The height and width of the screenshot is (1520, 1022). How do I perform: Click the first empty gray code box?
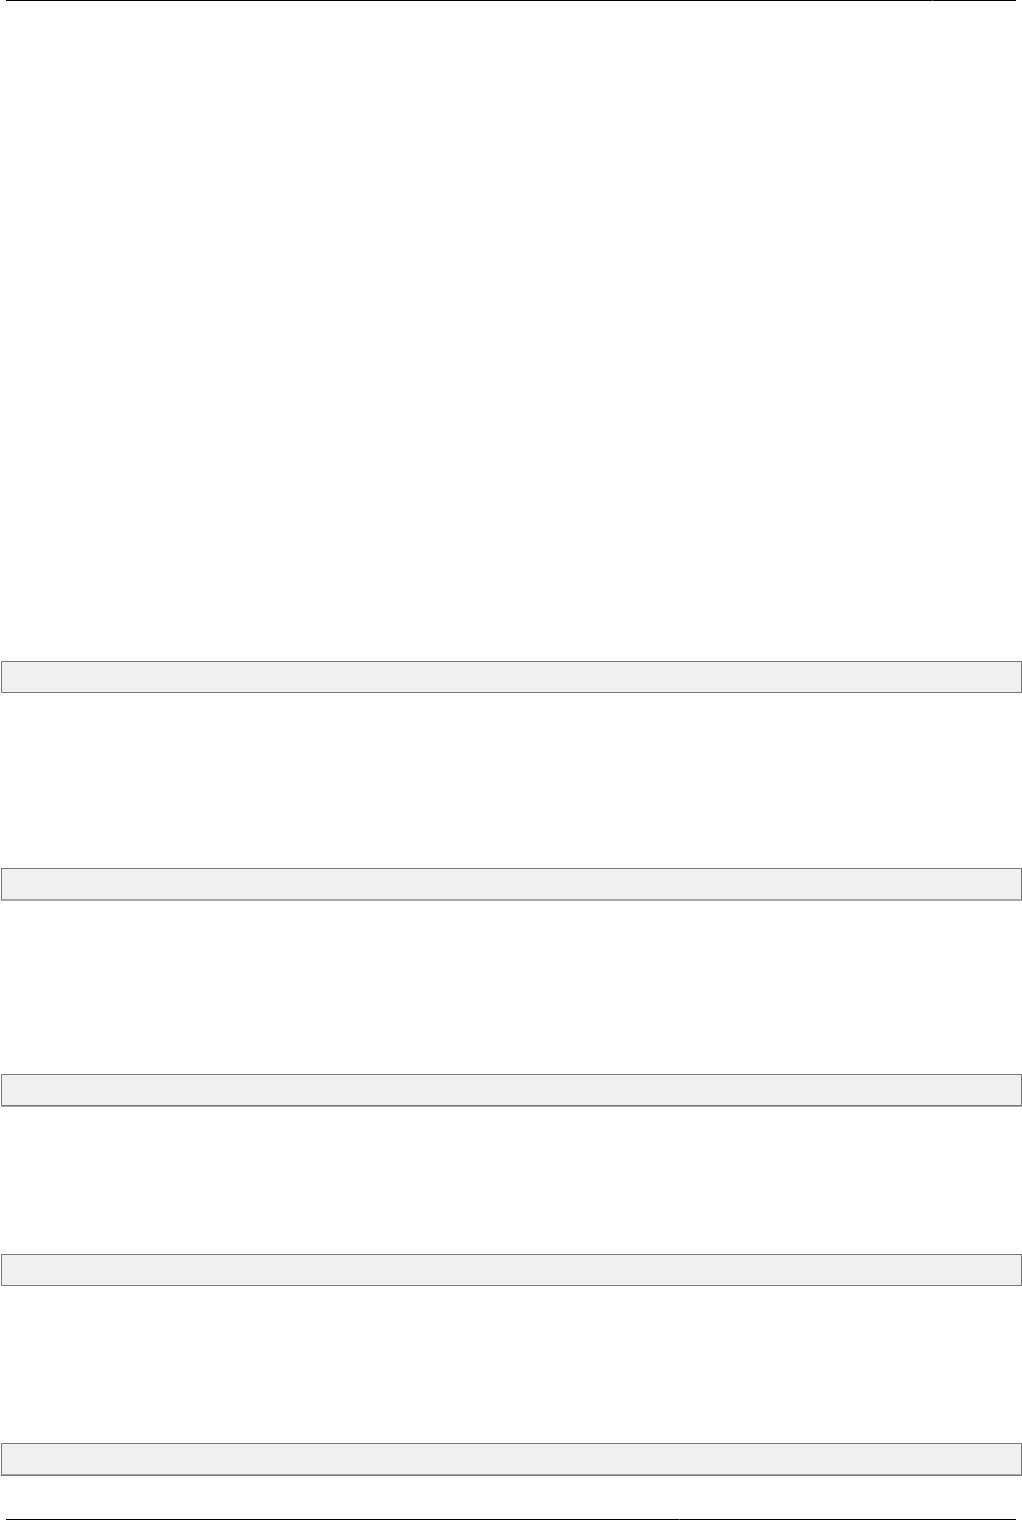511,677
